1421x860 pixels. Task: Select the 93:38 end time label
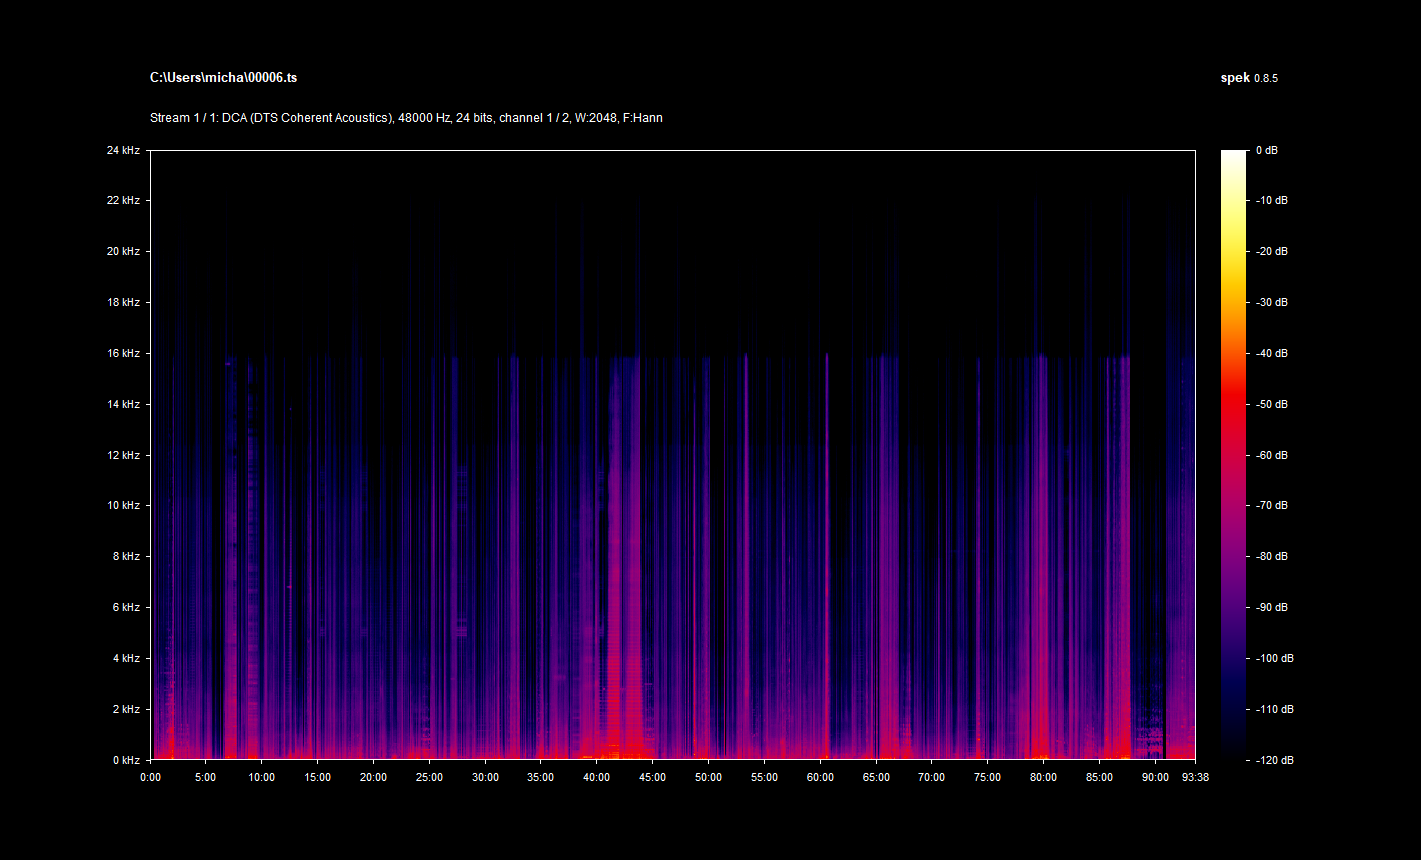(x=1195, y=776)
